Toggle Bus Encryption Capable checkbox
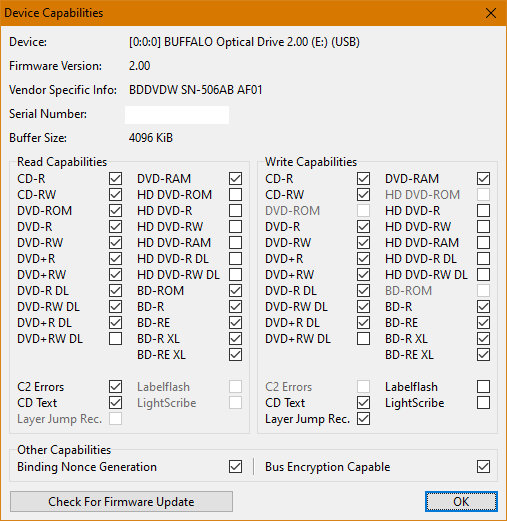This screenshot has height=521, width=507. click(x=483, y=467)
